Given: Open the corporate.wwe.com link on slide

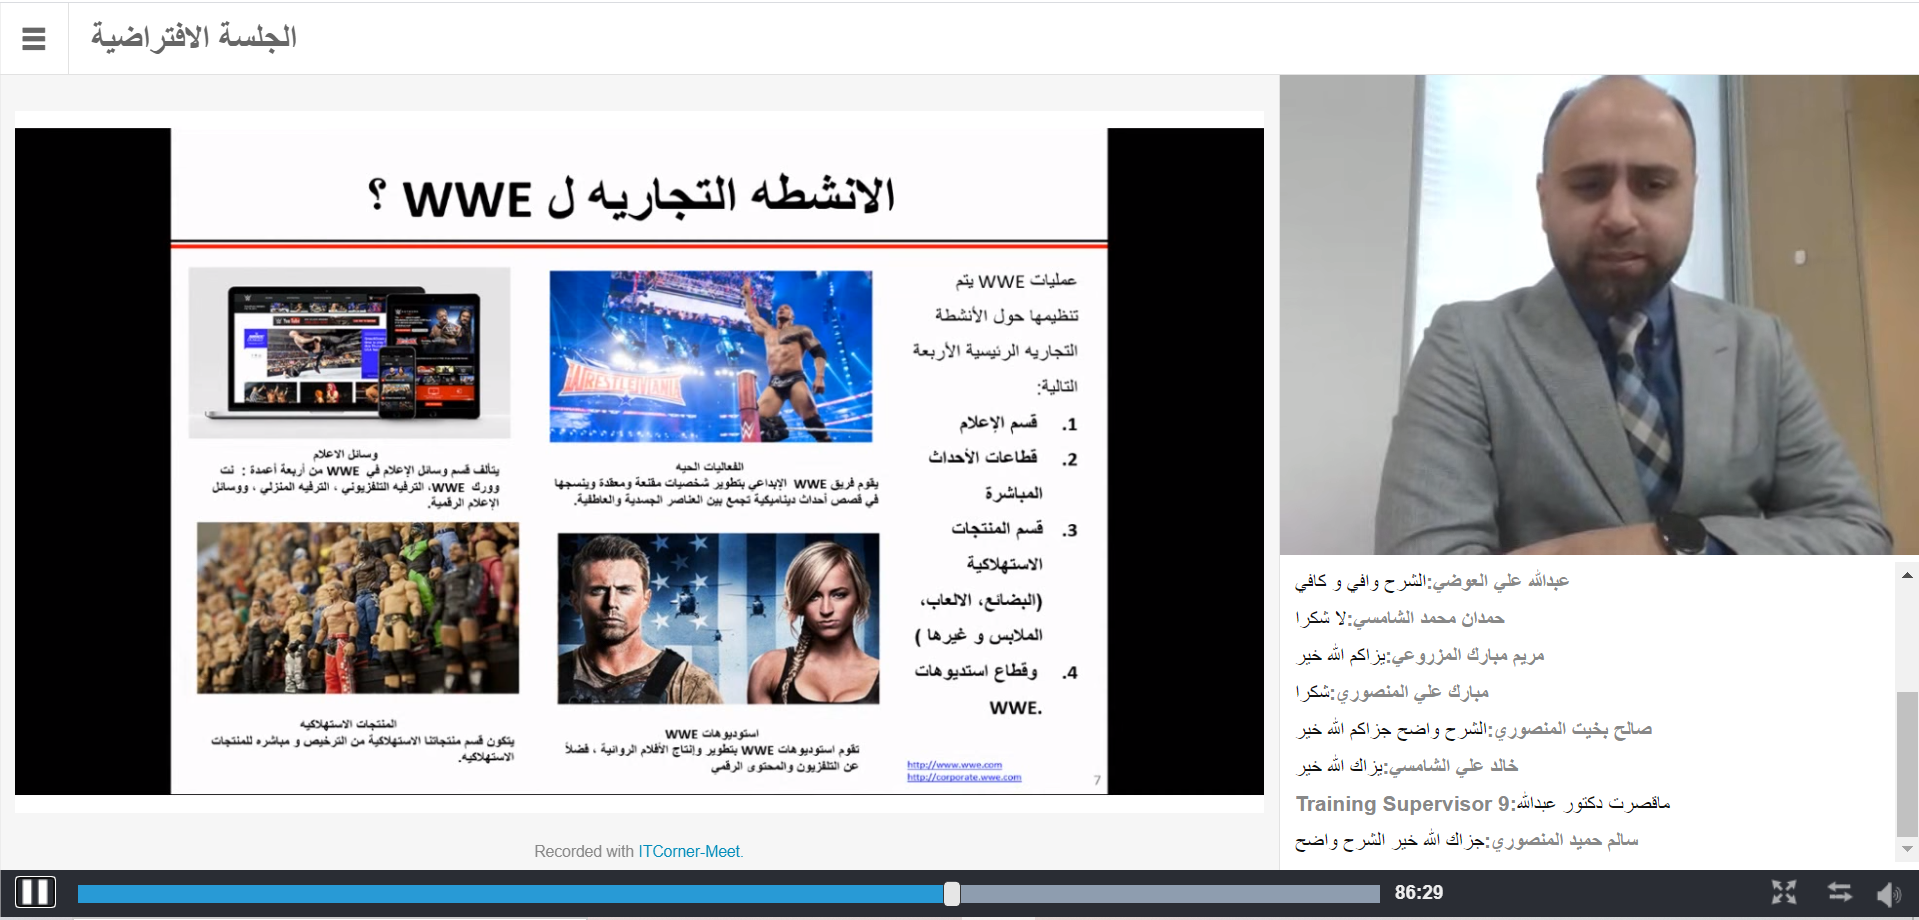Looking at the screenshot, I should (964, 777).
